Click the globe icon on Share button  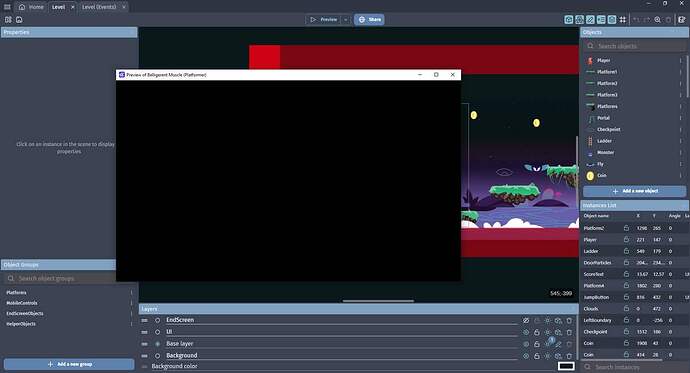point(362,19)
